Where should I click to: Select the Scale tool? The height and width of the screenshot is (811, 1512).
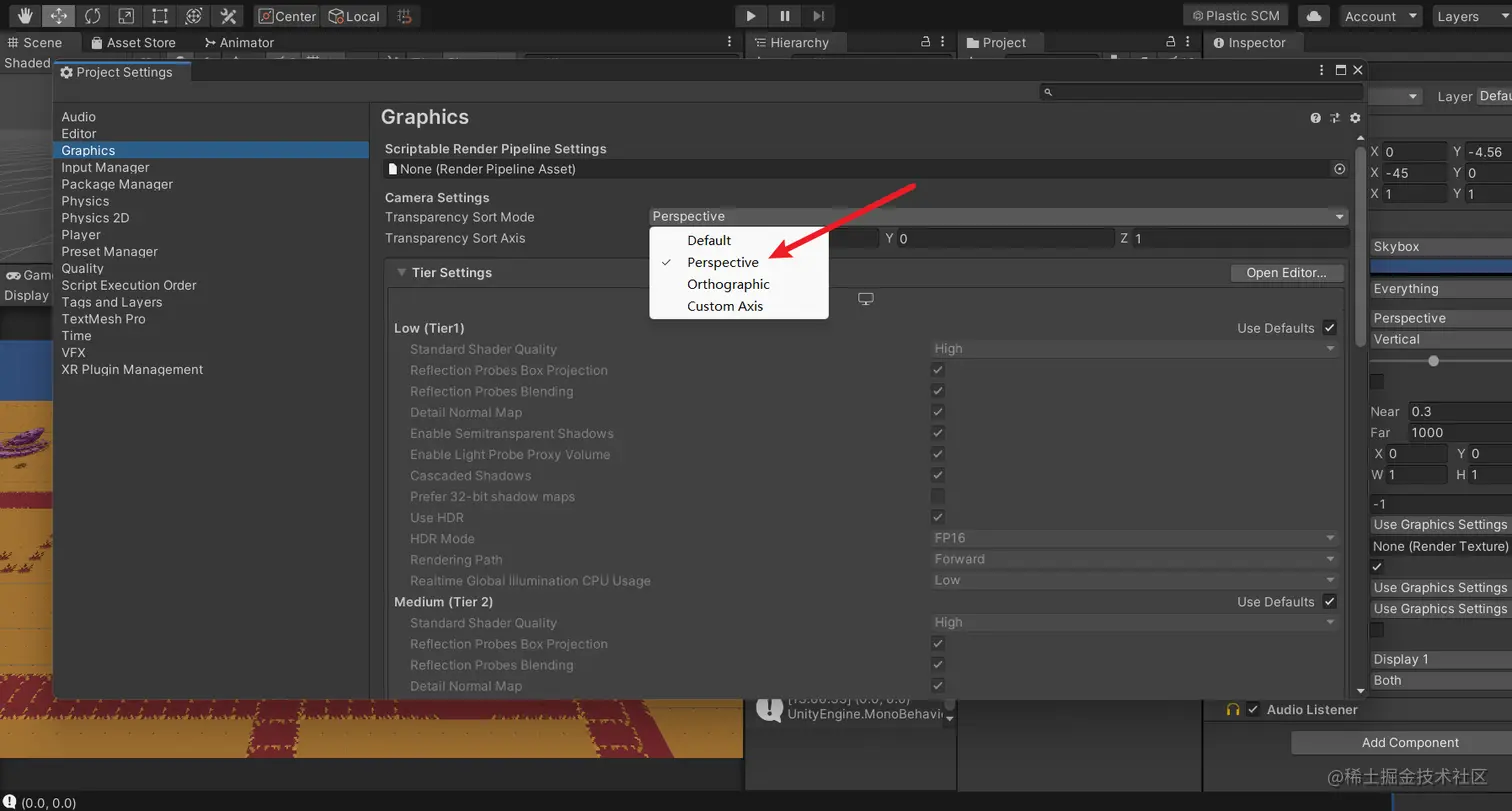pyautogui.click(x=126, y=16)
